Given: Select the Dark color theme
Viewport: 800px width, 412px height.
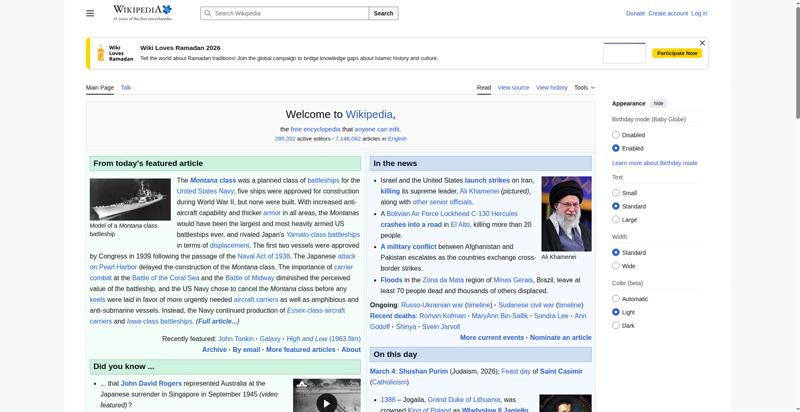Looking at the screenshot, I should tap(616, 325).
